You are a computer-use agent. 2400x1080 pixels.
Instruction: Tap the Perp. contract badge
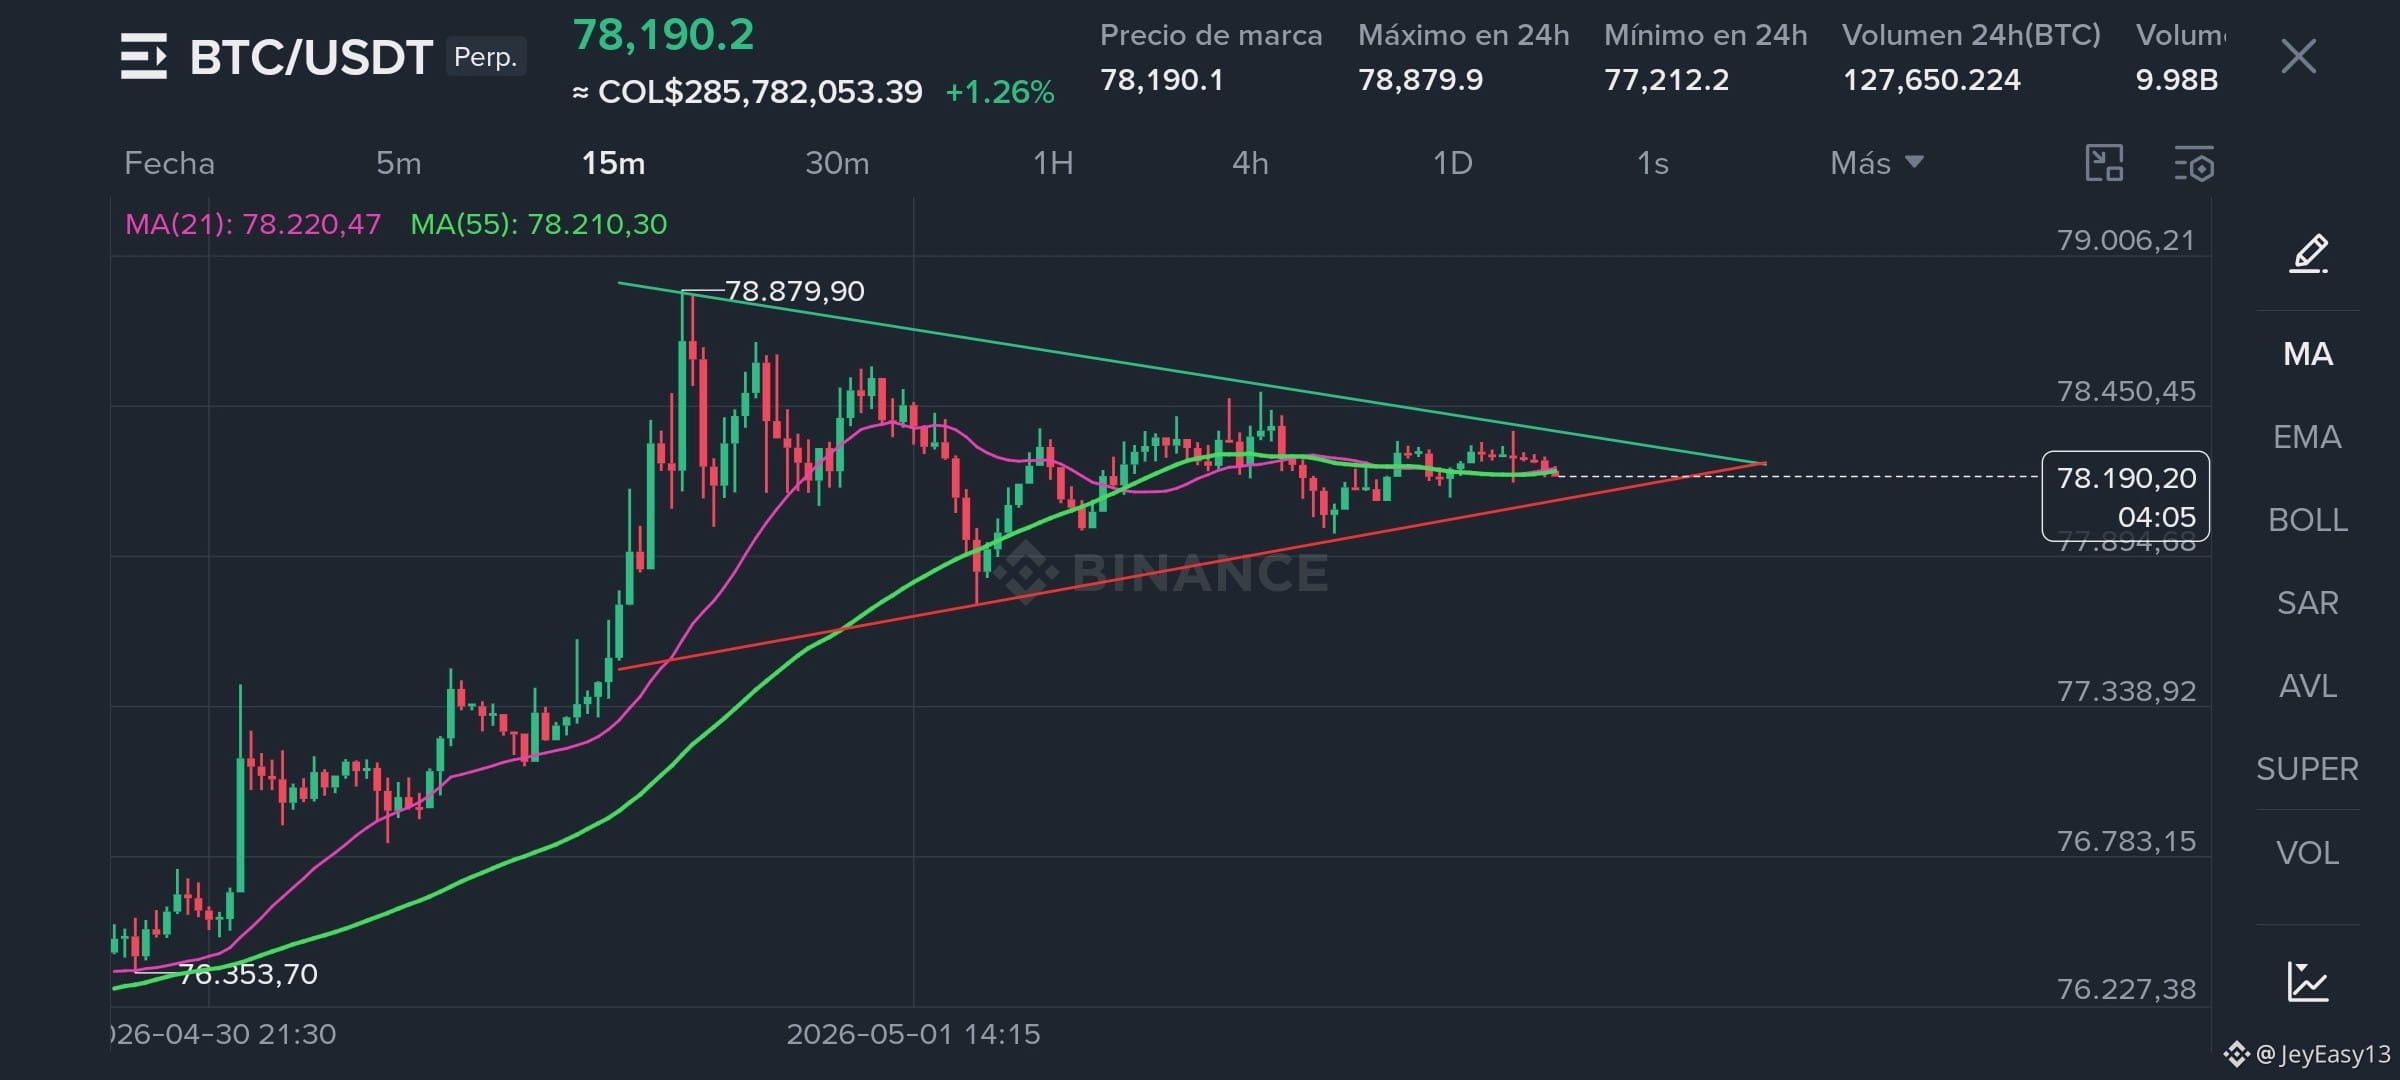(x=486, y=57)
